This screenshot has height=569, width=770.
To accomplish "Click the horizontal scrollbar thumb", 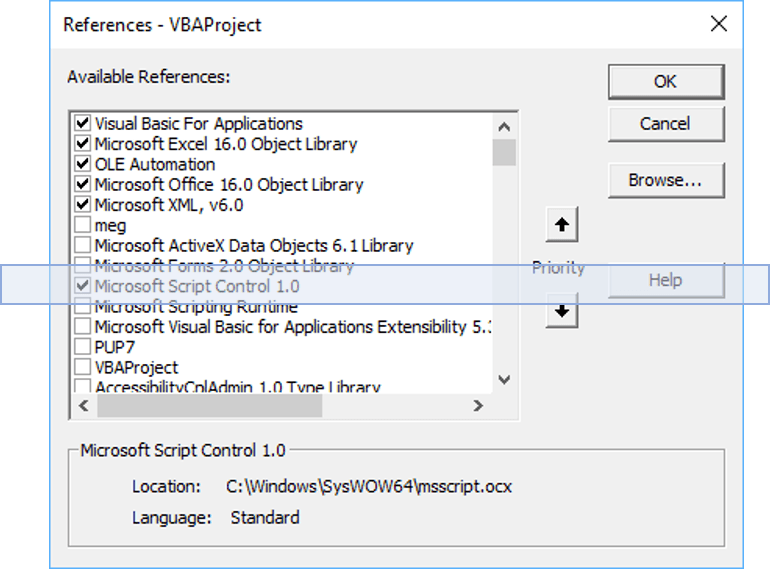I will click(x=210, y=406).
